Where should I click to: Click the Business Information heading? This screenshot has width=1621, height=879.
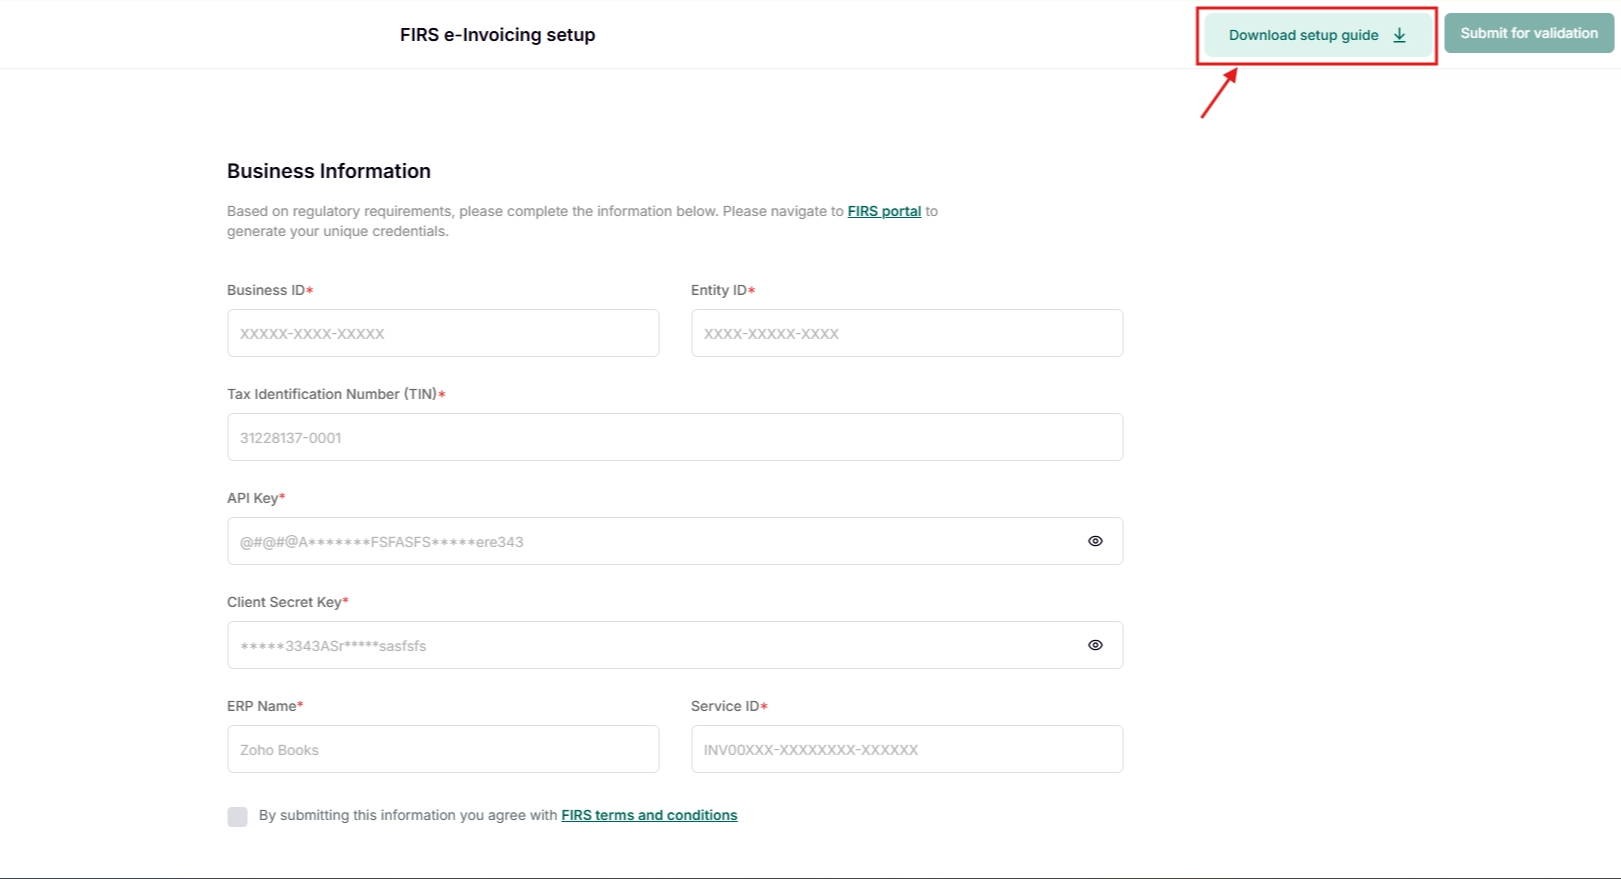coord(328,171)
